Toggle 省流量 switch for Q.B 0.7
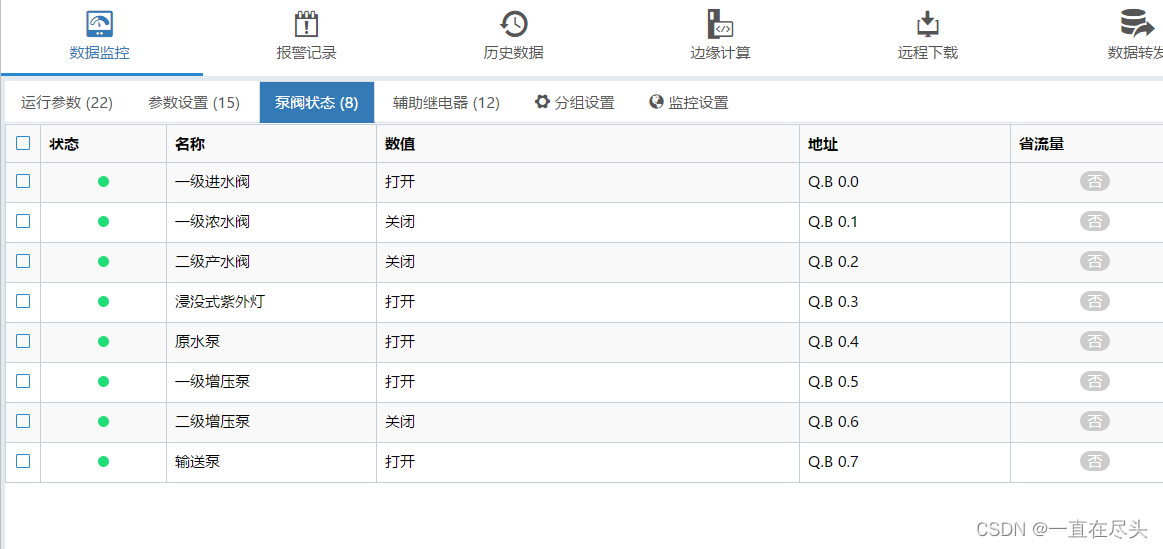Screen dimensions: 1163x549 pos(1095,462)
